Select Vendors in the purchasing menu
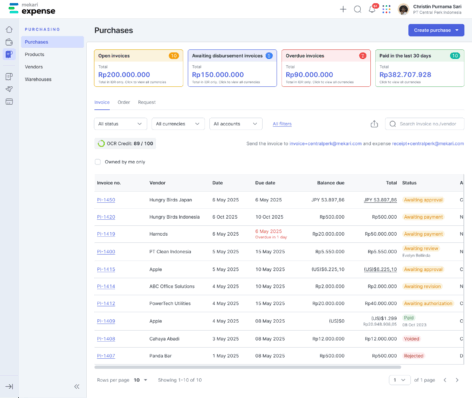The width and height of the screenshot is (472, 400). 34,67
